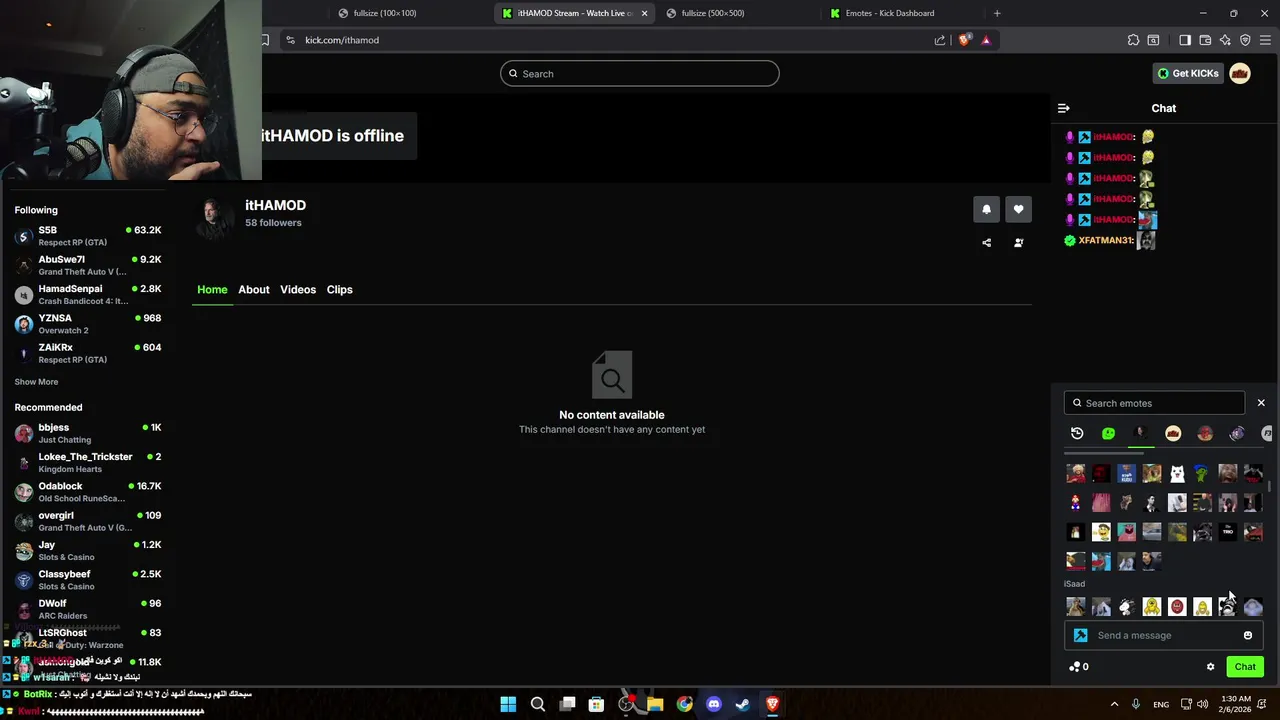Open Leo AI sparkle icon
This screenshot has width=1280, height=720.
pyautogui.click(x=1225, y=40)
